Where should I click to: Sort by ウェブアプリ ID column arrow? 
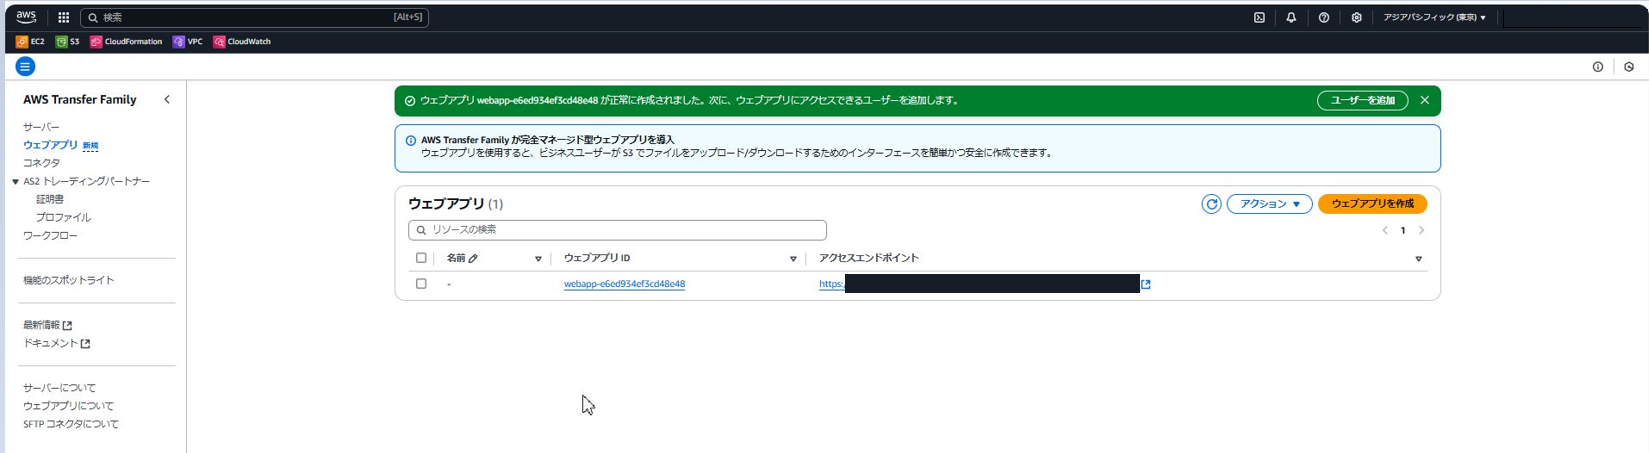[793, 259]
